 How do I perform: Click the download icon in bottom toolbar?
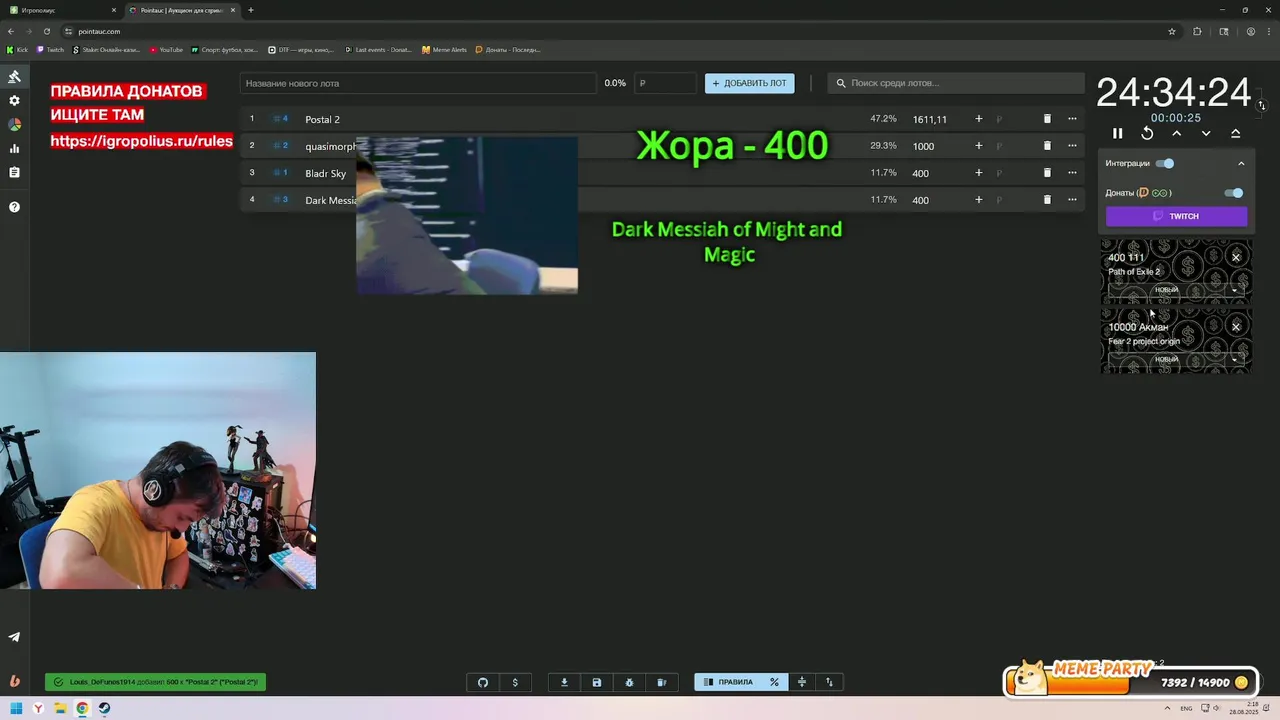[564, 682]
